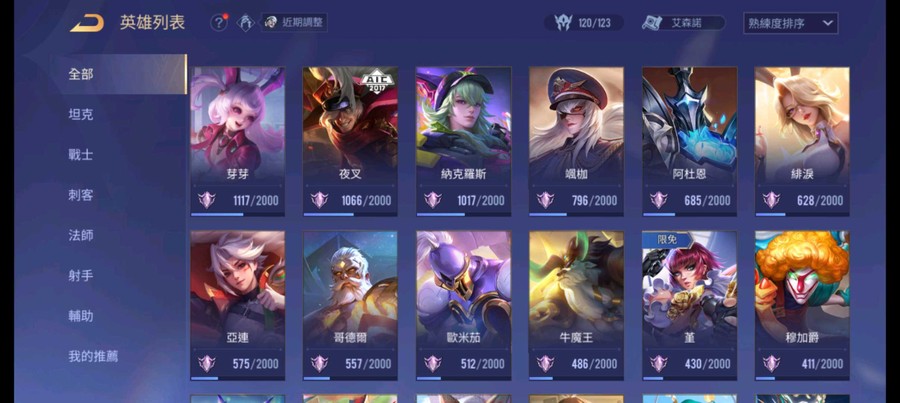Open the 我的推薦 tab
This screenshot has width=900, height=403.
coord(93,356)
